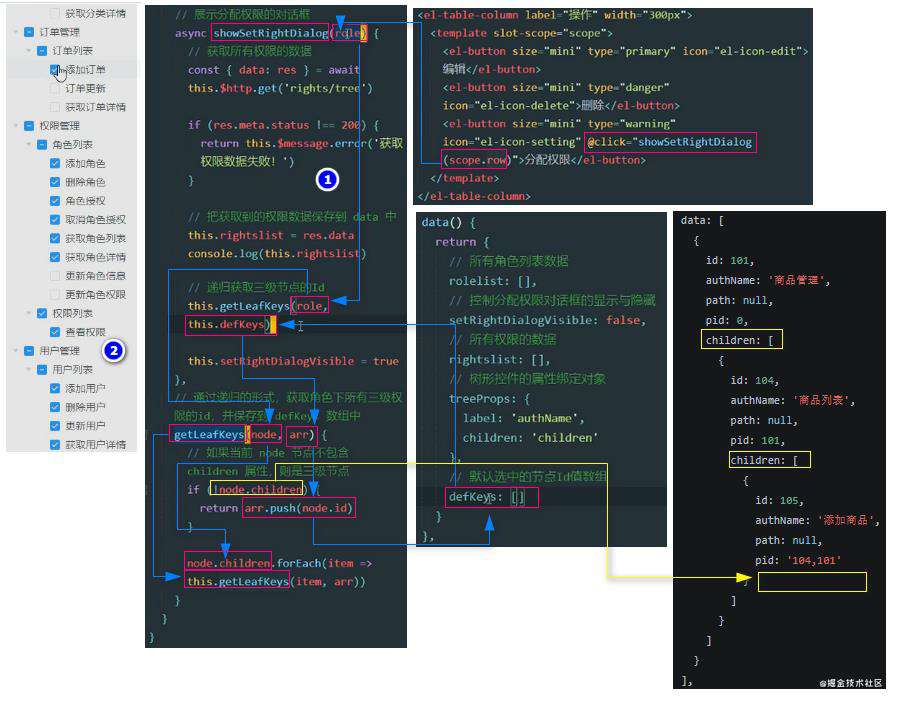Select the 查看权限 tree label

click(x=85, y=332)
